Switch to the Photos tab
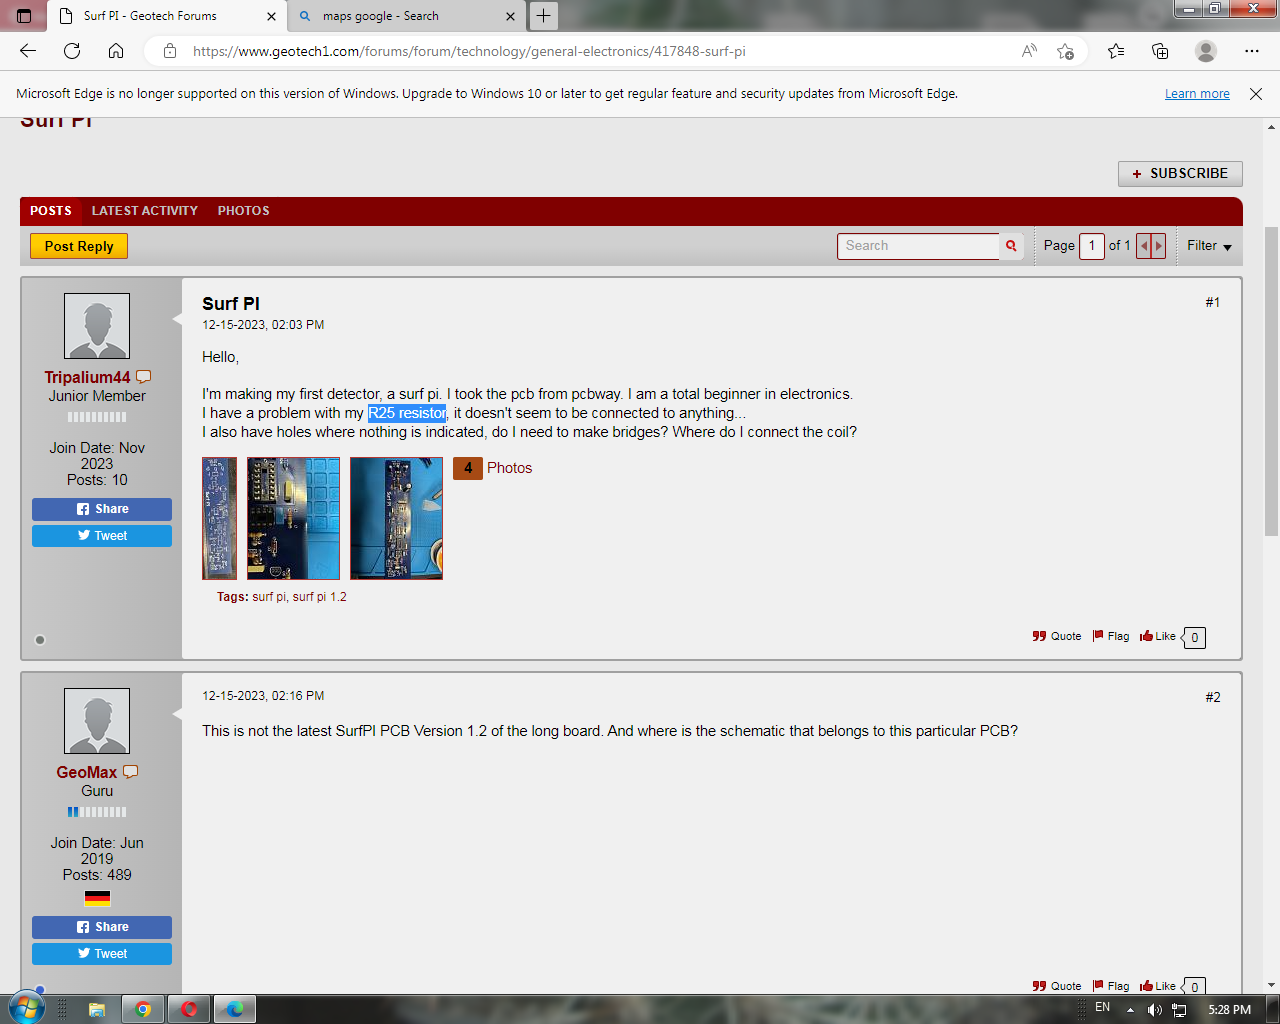Screen dimensions: 1280x1024 tap(244, 211)
